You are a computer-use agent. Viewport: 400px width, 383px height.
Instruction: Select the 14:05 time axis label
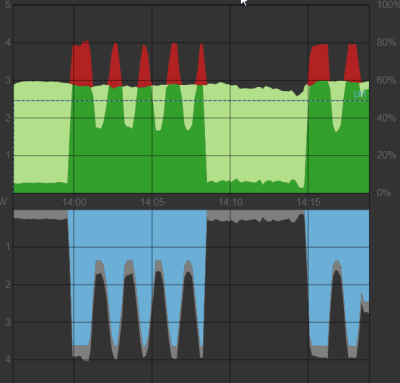coord(152,202)
